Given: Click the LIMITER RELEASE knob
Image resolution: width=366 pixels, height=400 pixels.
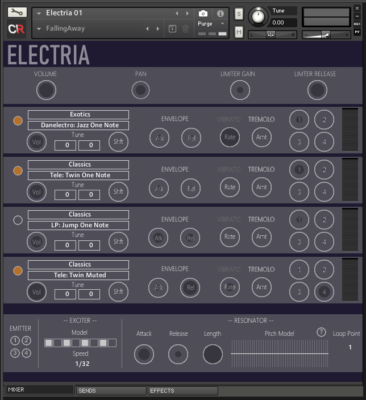Looking at the screenshot, I should click(317, 90).
